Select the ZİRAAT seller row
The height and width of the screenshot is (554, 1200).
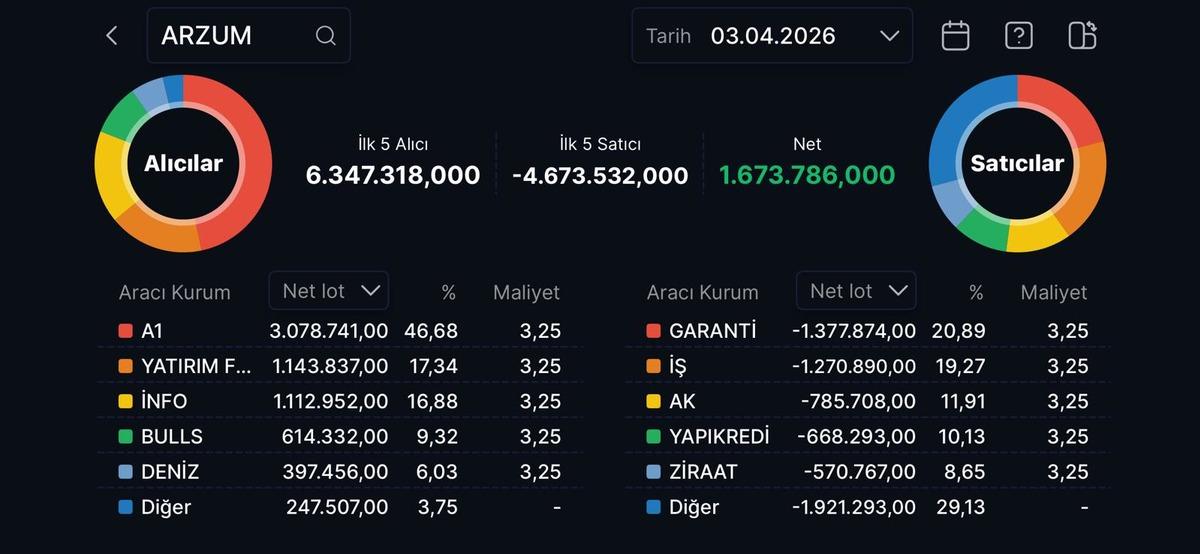pyautogui.click(x=867, y=472)
